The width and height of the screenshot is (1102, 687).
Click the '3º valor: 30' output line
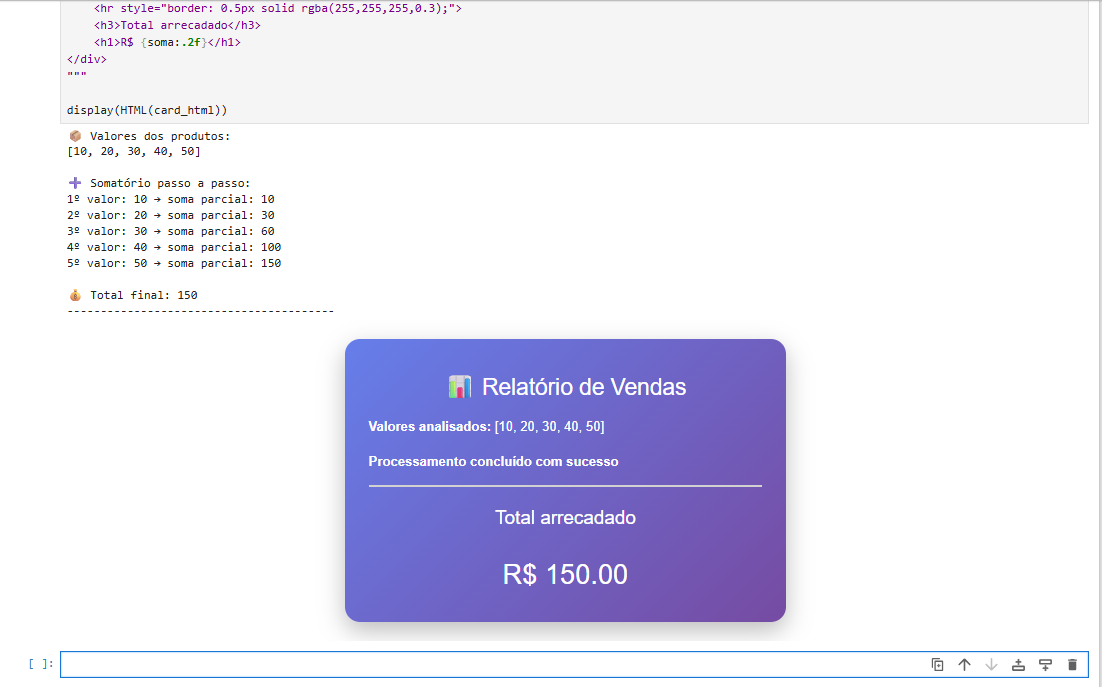click(171, 231)
